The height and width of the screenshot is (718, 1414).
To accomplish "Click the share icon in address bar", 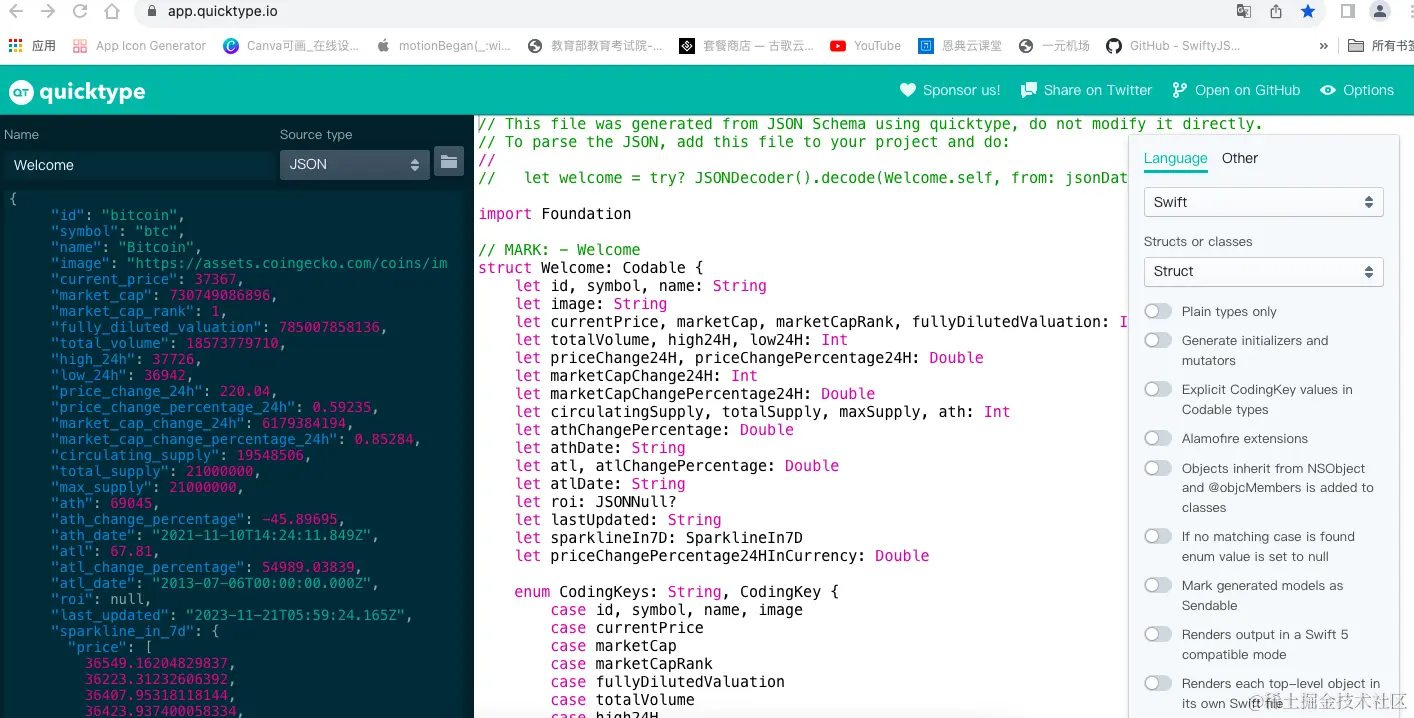I will (x=1276, y=11).
